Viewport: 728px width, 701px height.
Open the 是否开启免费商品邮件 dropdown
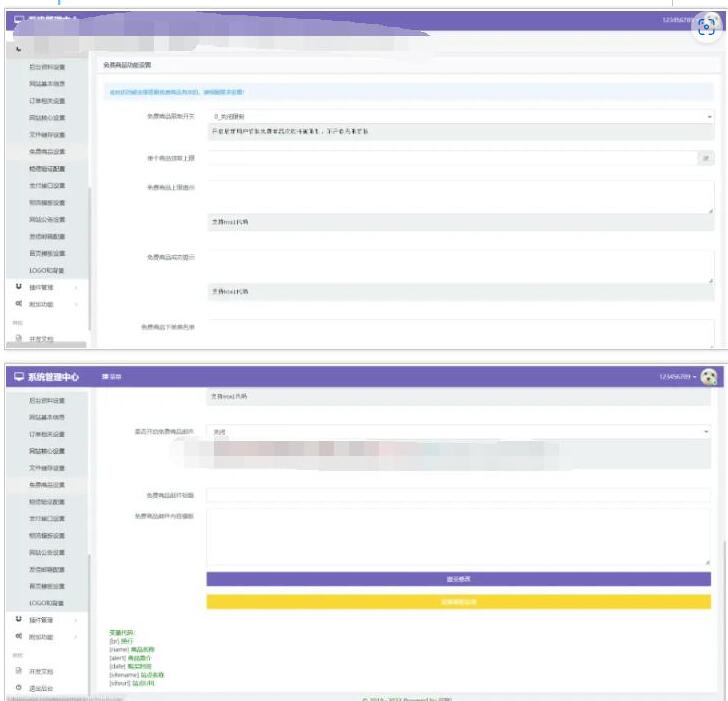pyautogui.click(x=458, y=432)
